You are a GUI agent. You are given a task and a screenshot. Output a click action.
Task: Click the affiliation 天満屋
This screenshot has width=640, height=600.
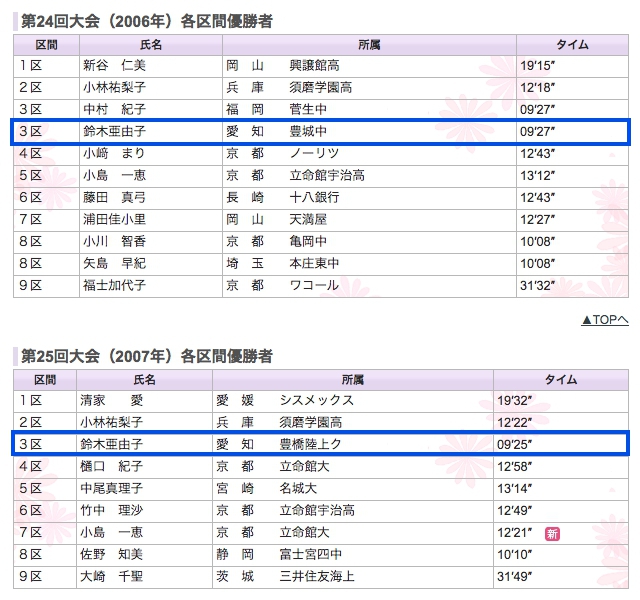click(x=308, y=220)
